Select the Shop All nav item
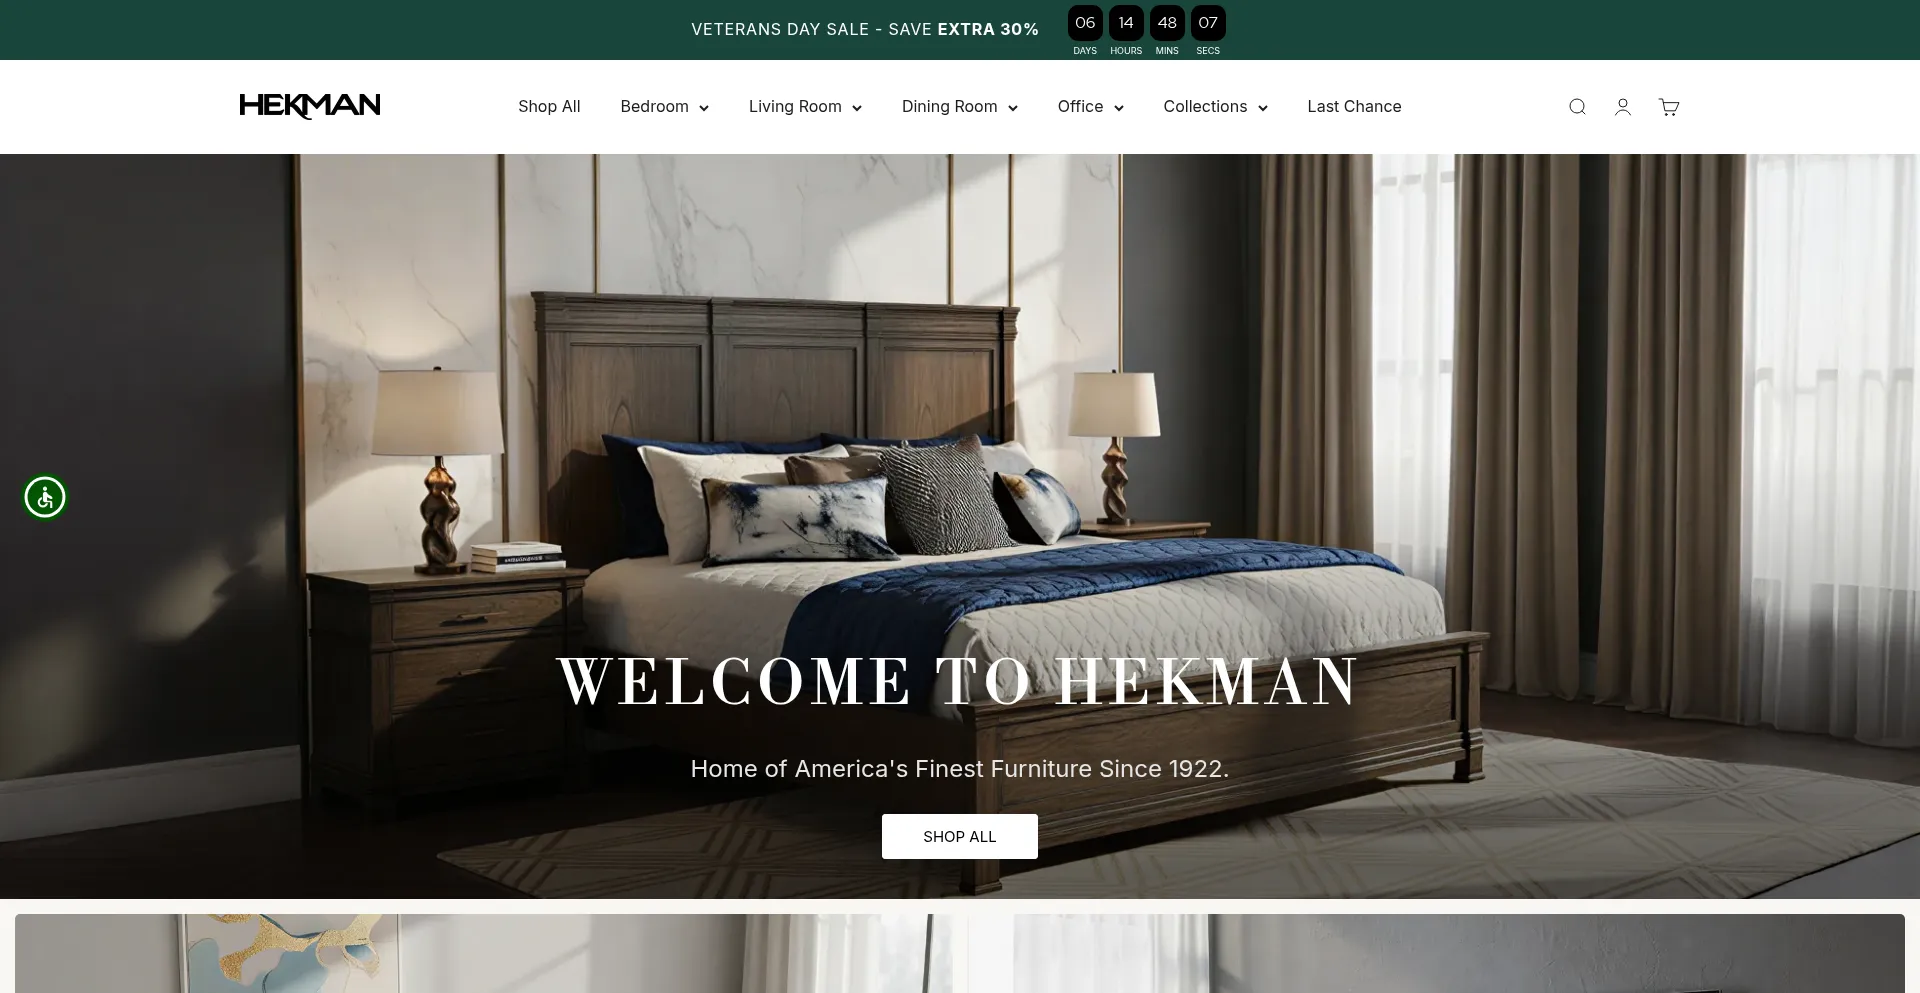This screenshot has height=993, width=1920. (x=549, y=107)
